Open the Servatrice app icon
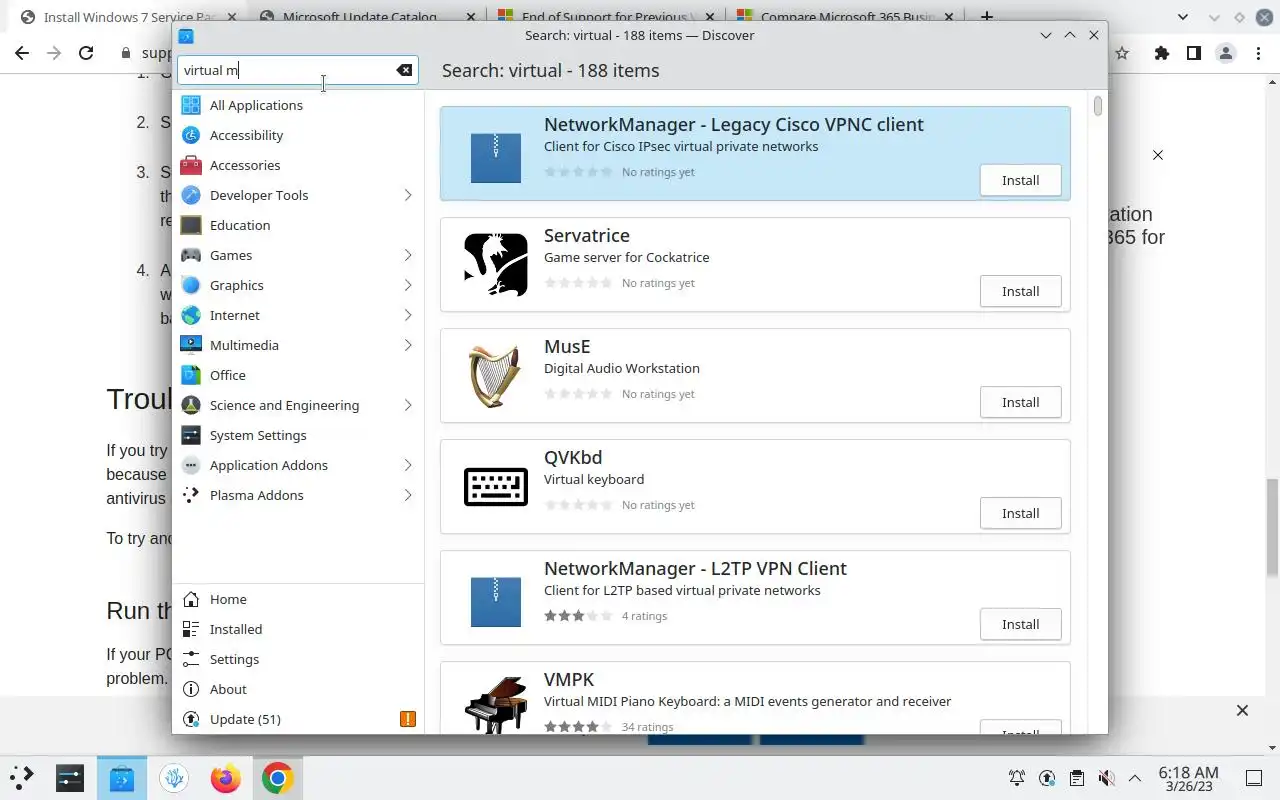 [496, 264]
